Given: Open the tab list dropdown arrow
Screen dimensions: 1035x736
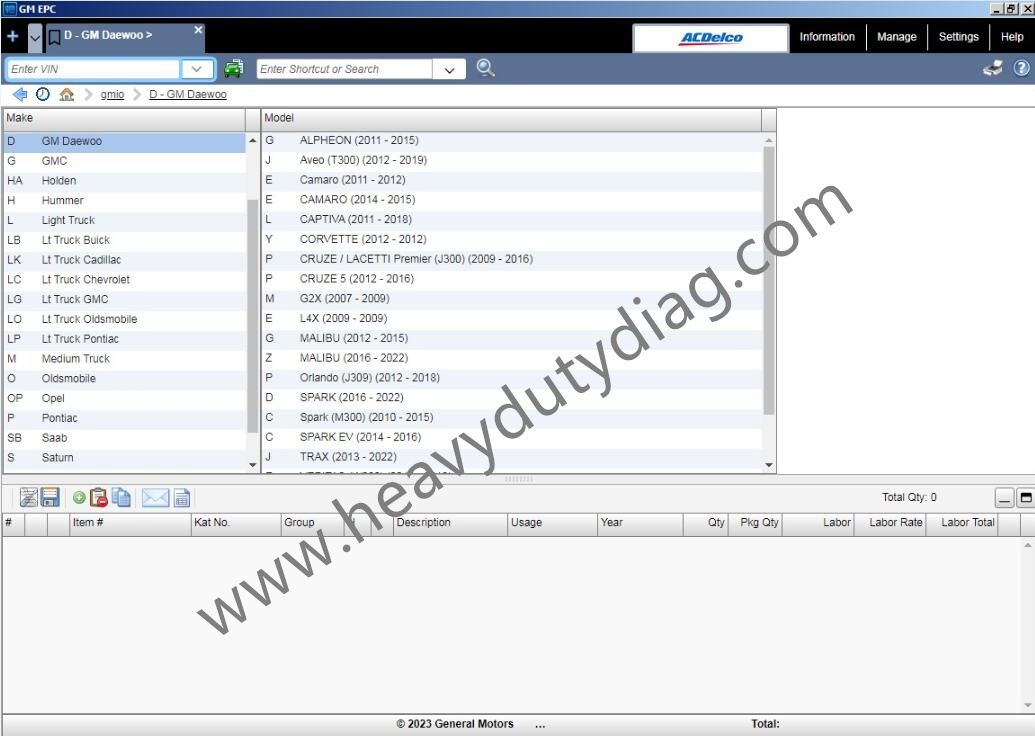Looking at the screenshot, I should coord(35,37).
